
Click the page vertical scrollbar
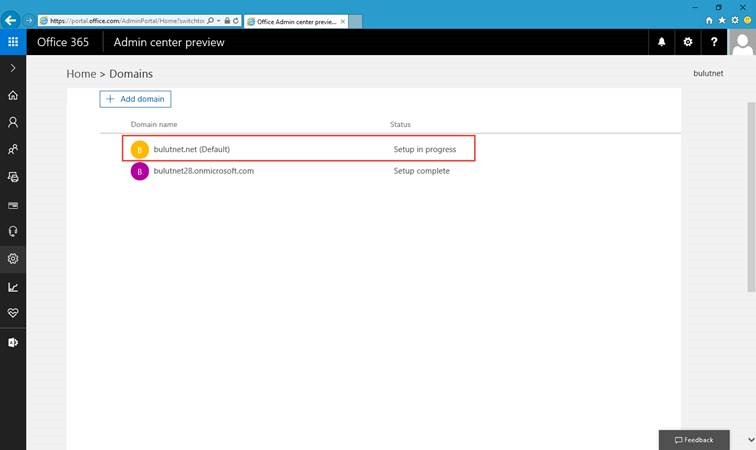click(751, 197)
